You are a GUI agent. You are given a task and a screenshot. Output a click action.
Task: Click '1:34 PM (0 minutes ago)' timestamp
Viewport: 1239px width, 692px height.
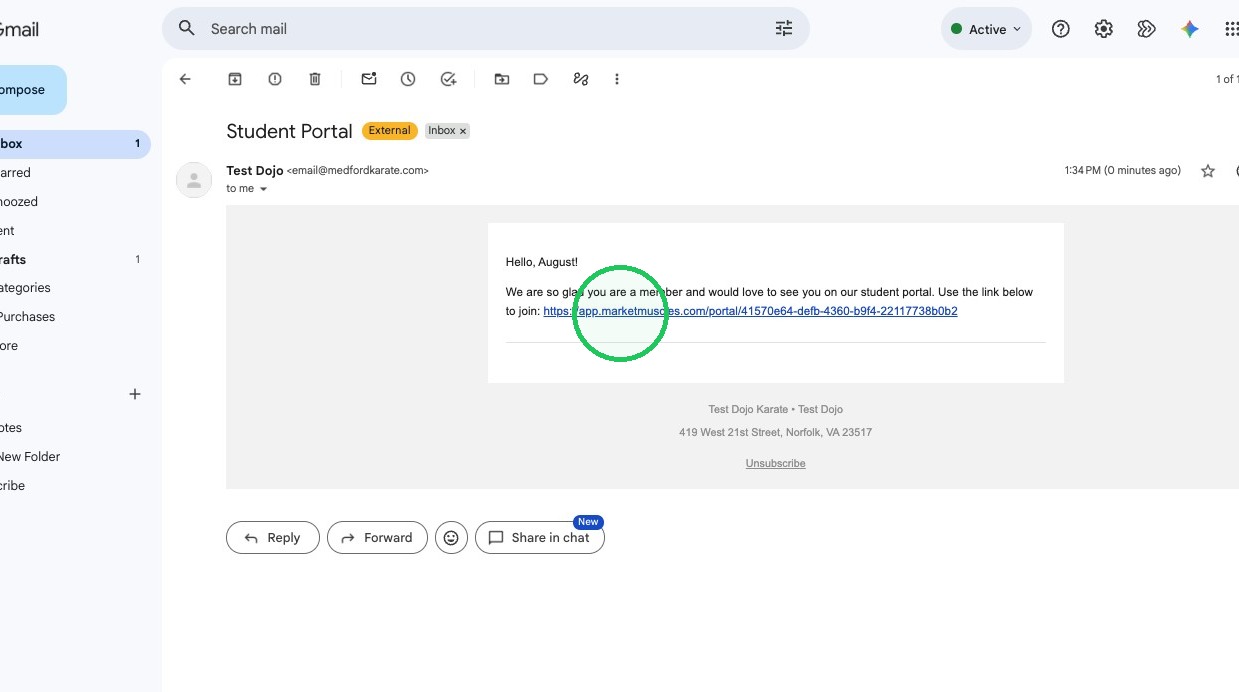[1122, 171]
